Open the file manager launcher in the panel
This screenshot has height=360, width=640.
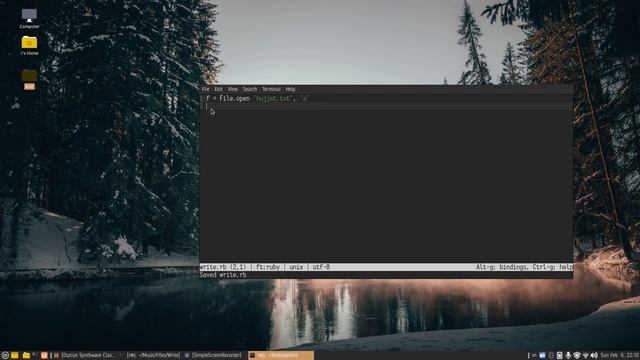click(x=26, y=356)
